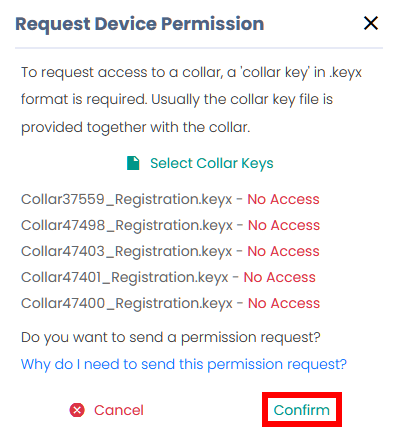Select Collar47401_Registration.keyx entry
This screenshot has width=398, height=439.
[125, 277]
